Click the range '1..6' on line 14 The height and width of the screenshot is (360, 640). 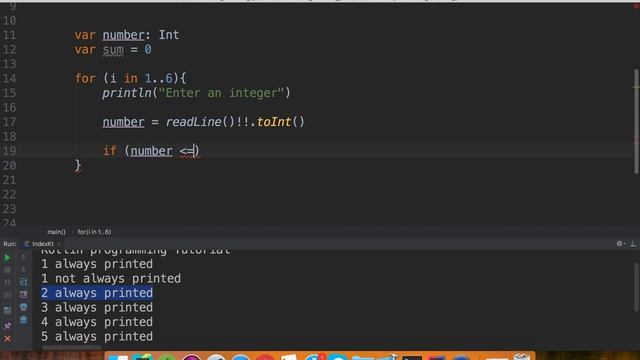click(x=158, y=78)
